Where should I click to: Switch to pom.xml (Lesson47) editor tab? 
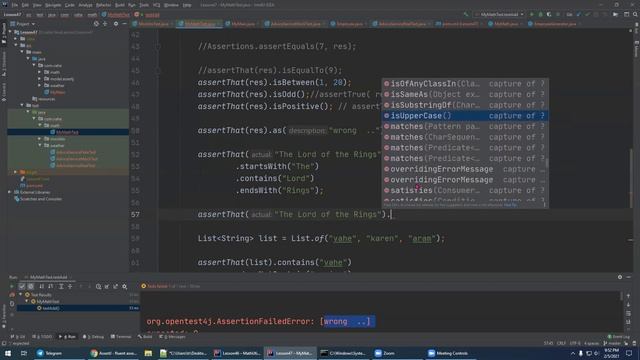point(460,24)
